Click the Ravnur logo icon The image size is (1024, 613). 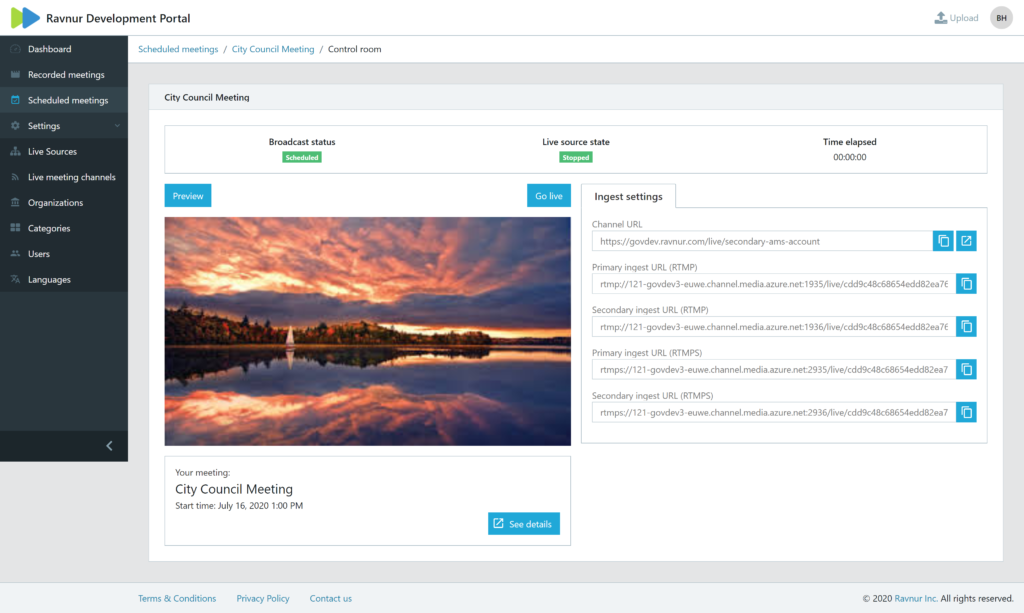pos(25,18)
